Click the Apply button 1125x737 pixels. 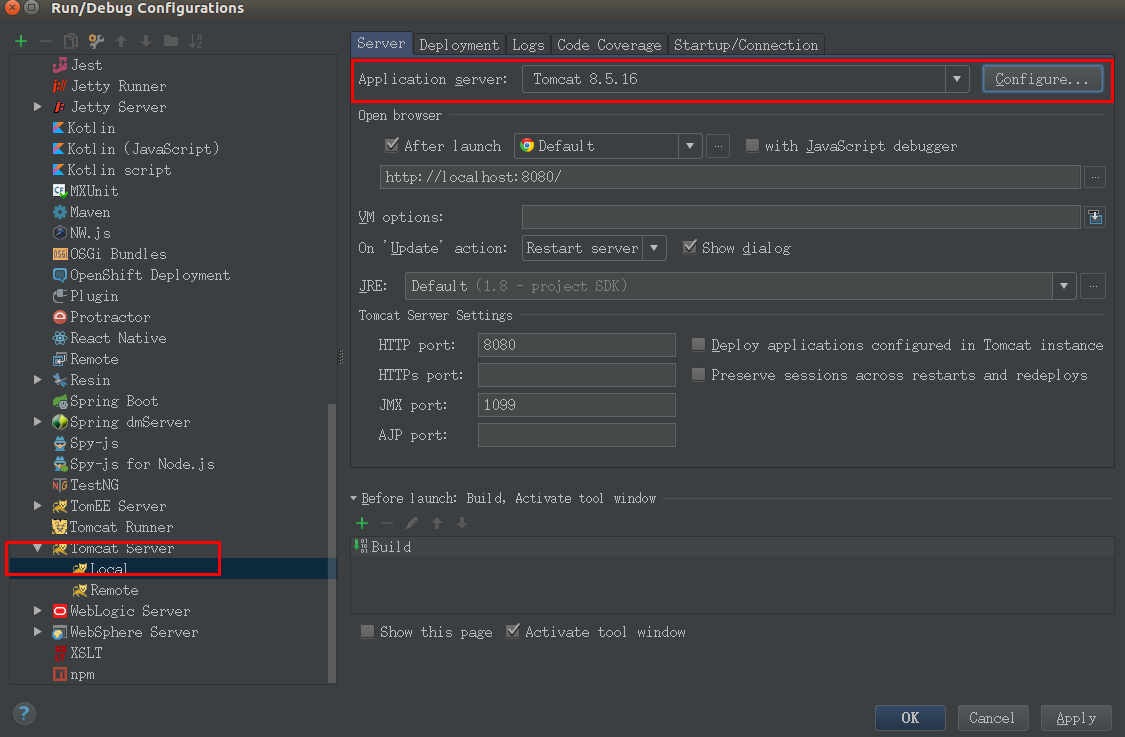point(1076,718)
